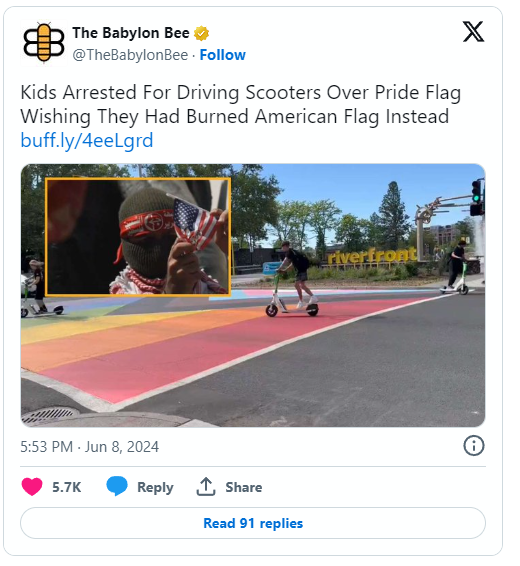Open the tweet info circle icon

tap(473, 446)
